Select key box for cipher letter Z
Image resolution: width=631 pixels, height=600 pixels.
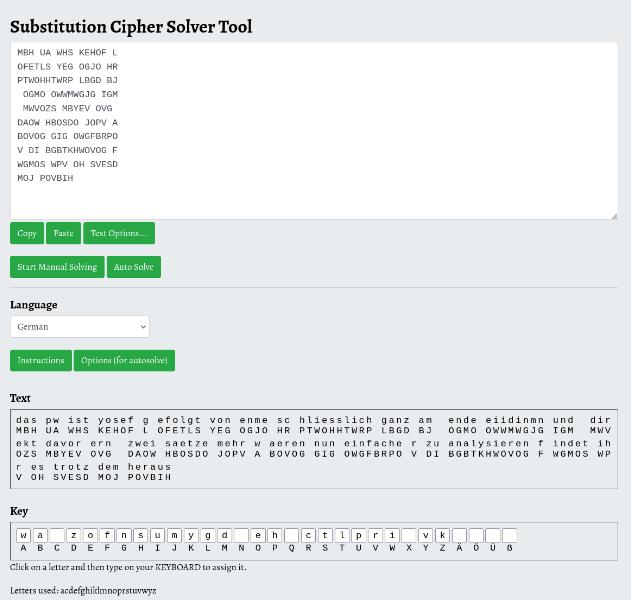442,535
